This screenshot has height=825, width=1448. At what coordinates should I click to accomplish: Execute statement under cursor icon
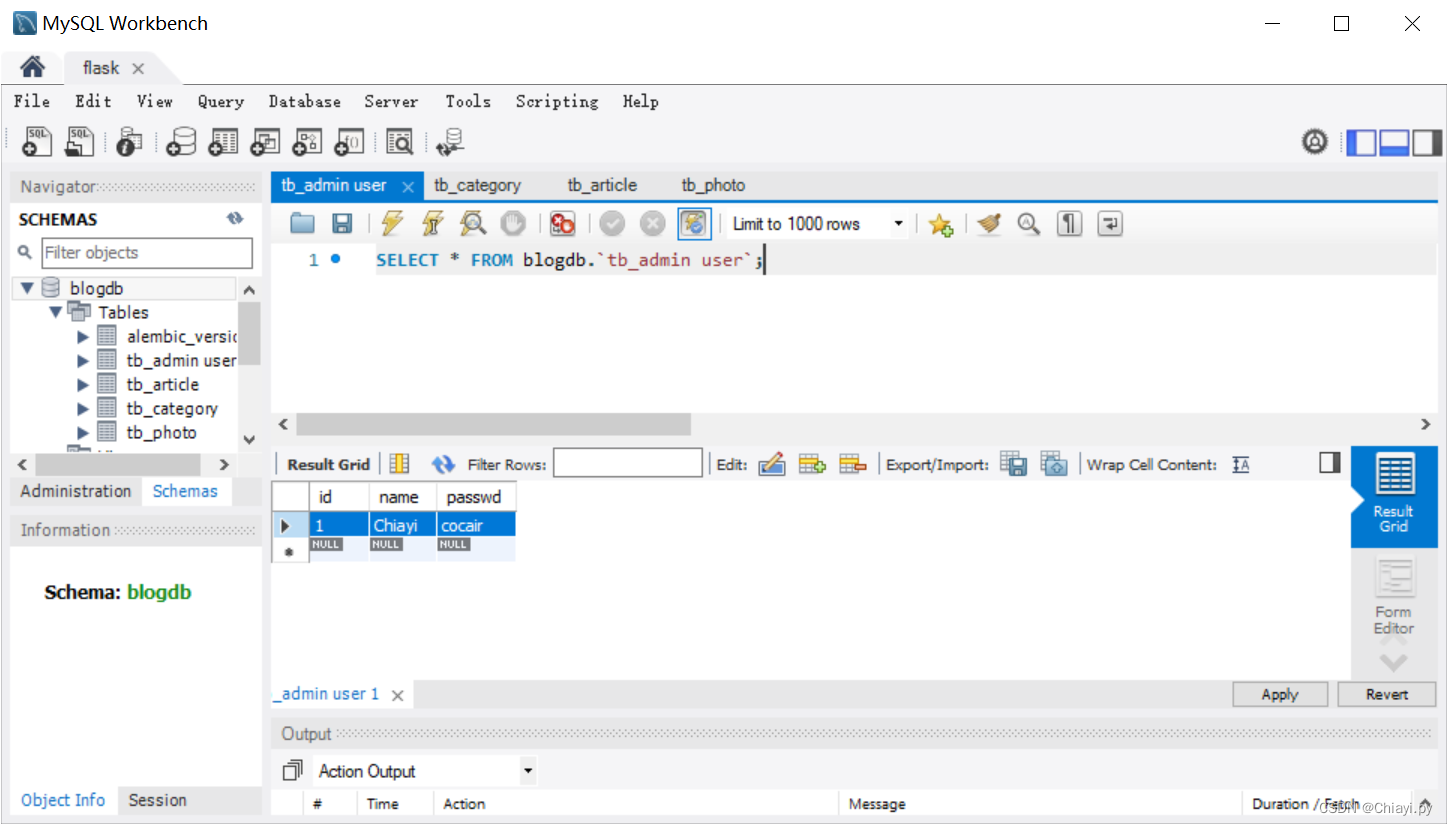(432, 224)
